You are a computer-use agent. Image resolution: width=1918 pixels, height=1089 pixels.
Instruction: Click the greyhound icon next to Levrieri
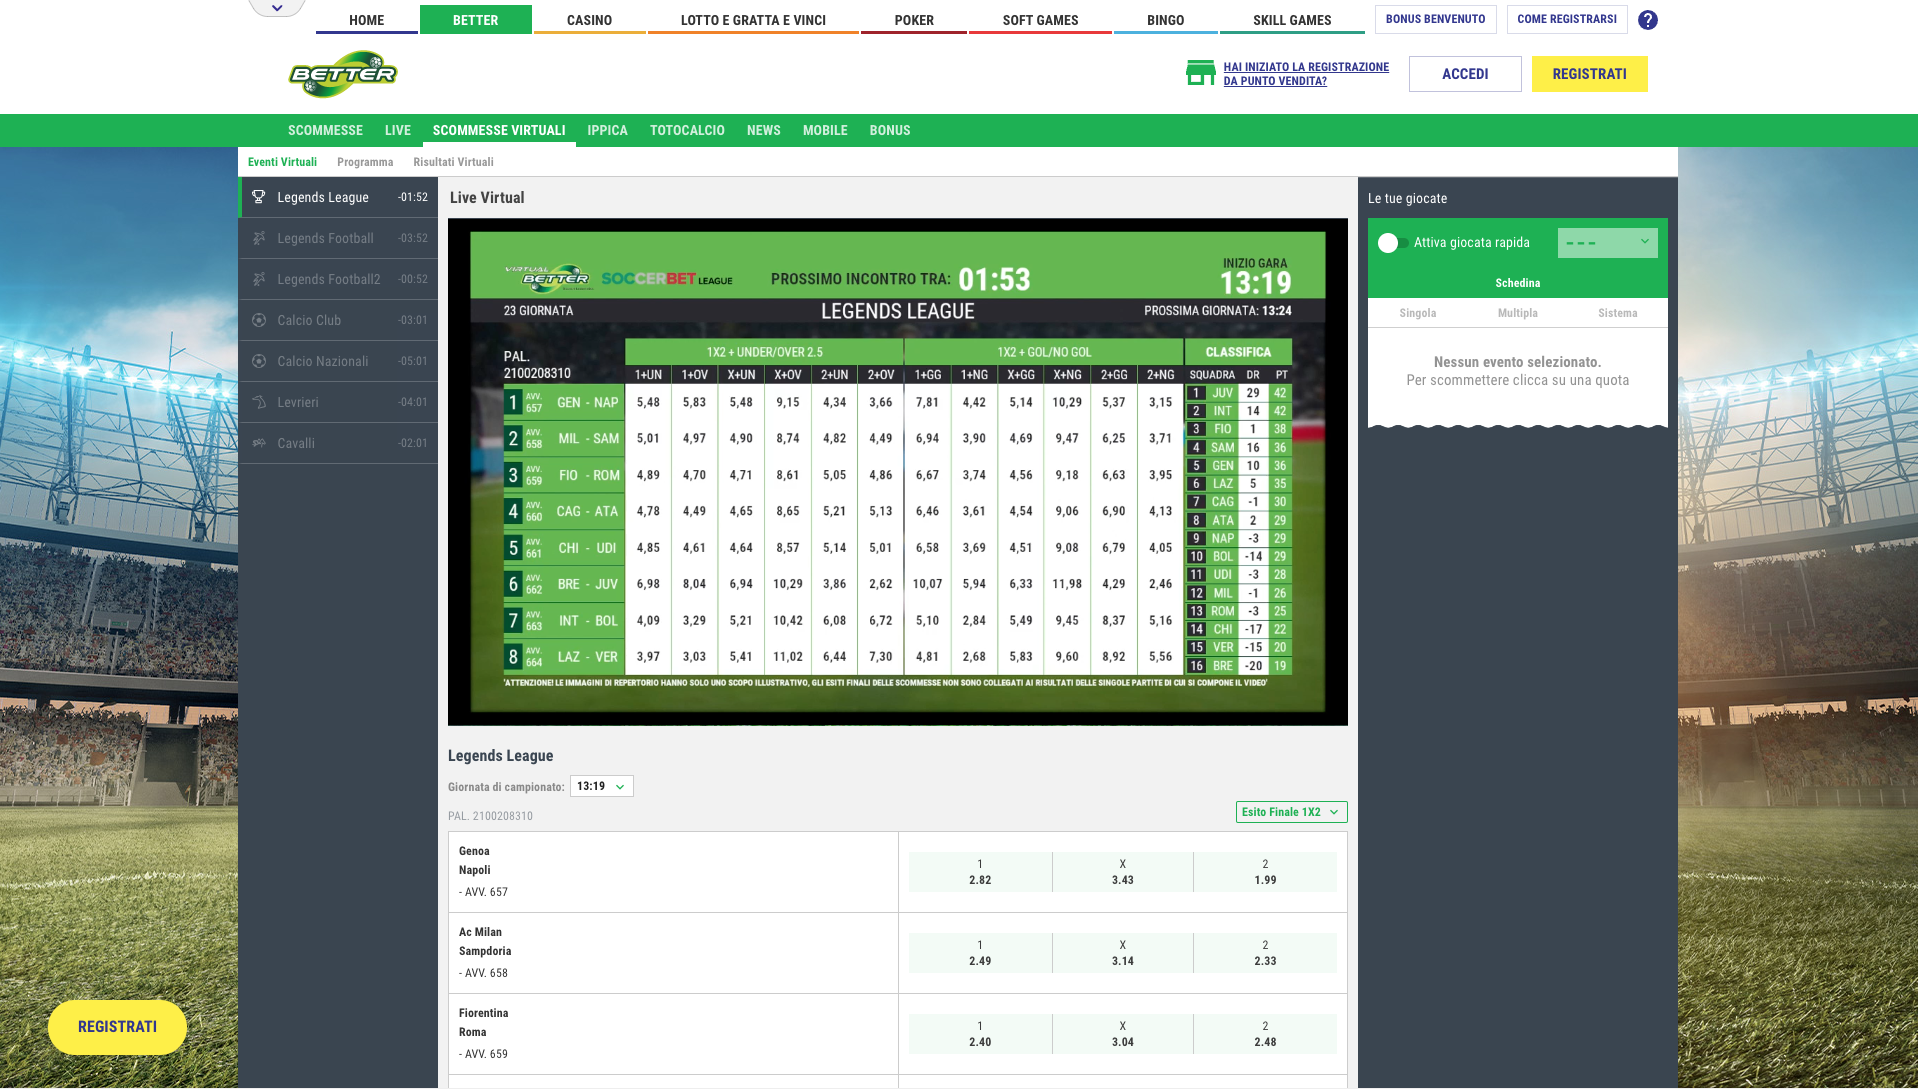pyautogui.click(x=259, y=402)
